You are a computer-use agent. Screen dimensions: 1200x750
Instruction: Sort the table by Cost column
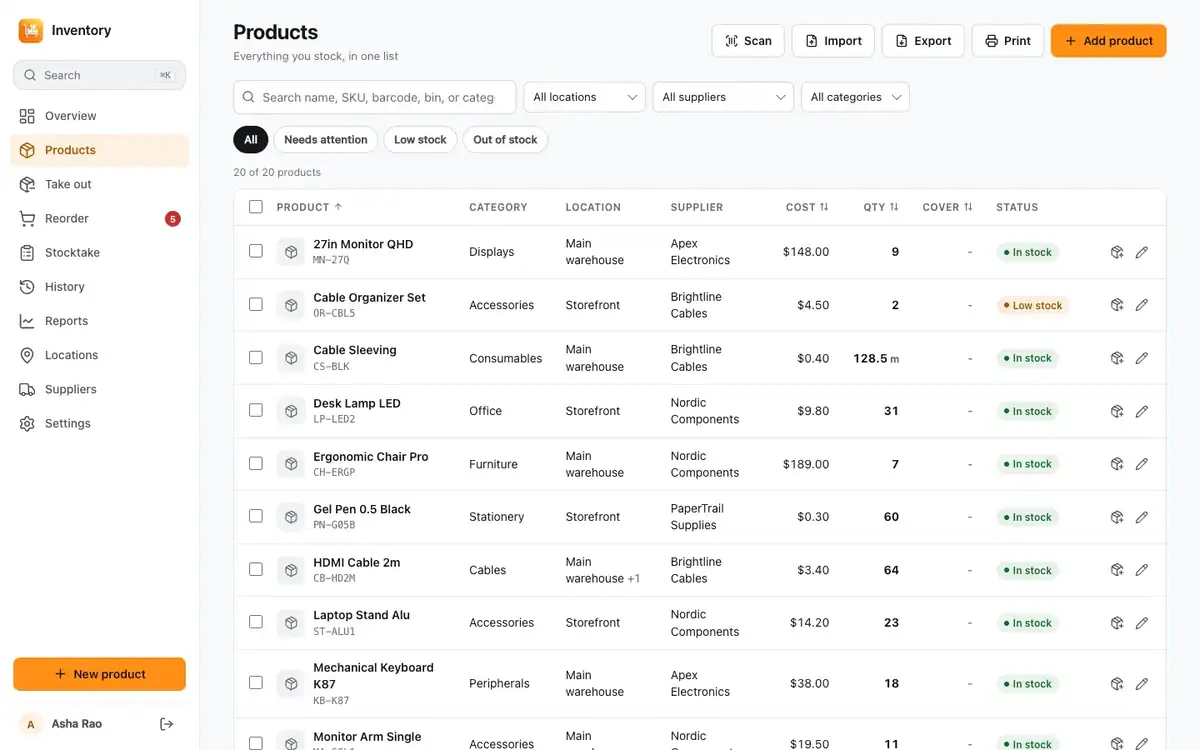pos(807,207)
